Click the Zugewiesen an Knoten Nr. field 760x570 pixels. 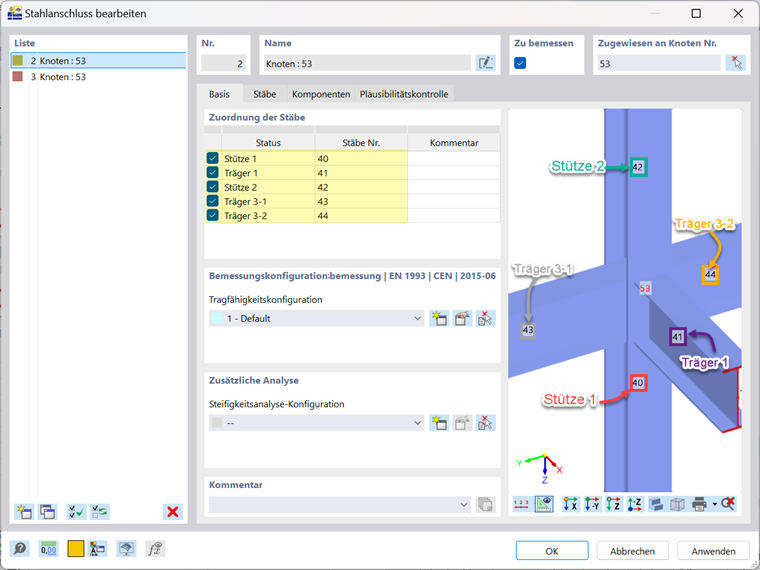pyautogui.click(x=659, y=63)
